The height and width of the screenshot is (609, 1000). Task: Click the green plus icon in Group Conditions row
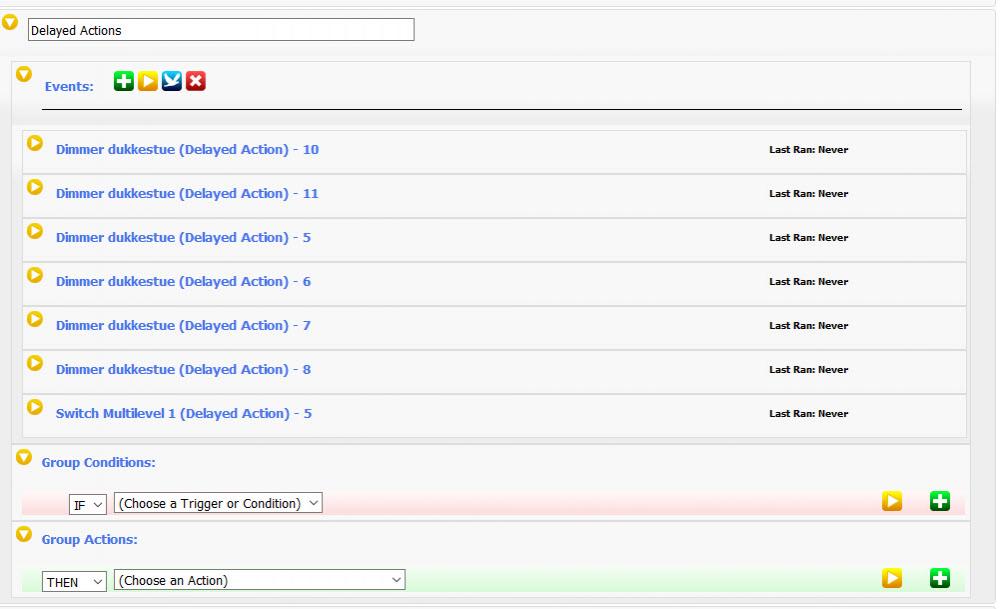pos(939,501)
